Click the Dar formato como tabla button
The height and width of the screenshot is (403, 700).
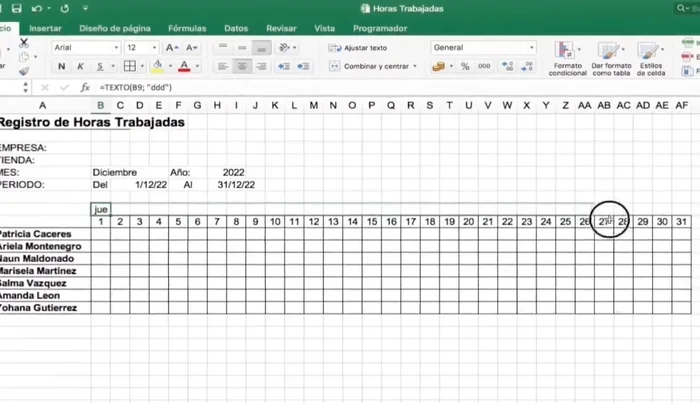(x=611, y=58)
